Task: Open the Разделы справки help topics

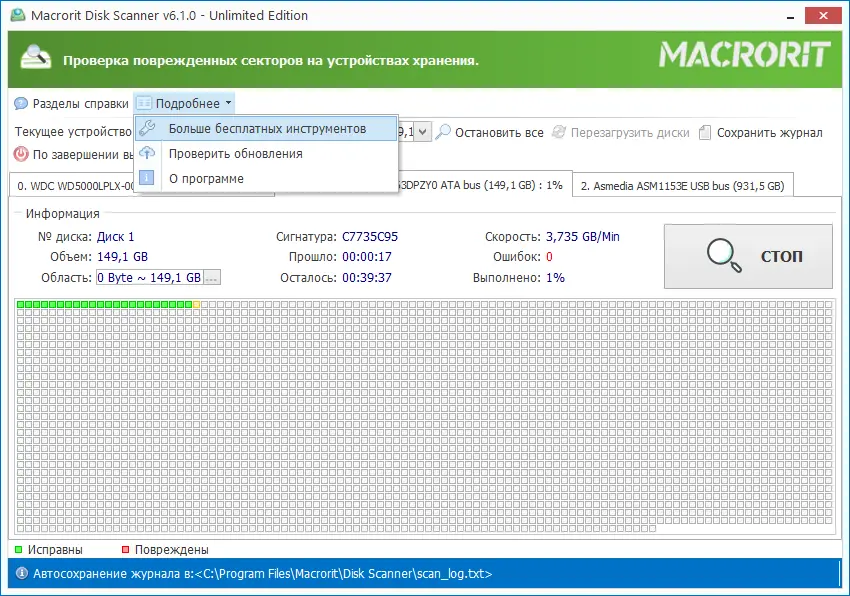Action: (72, 104)
